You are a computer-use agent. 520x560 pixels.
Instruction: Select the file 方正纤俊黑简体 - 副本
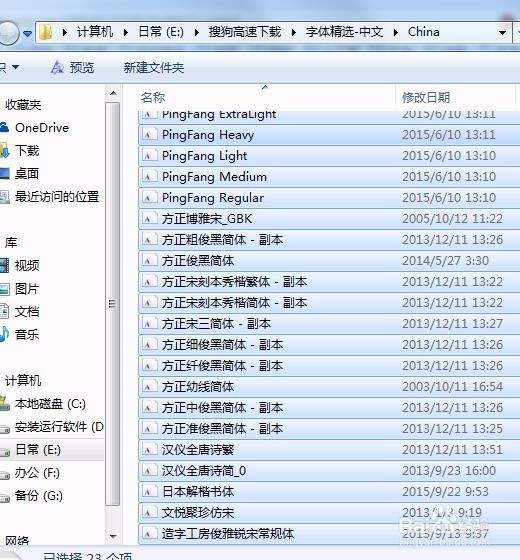click(329, 366)
